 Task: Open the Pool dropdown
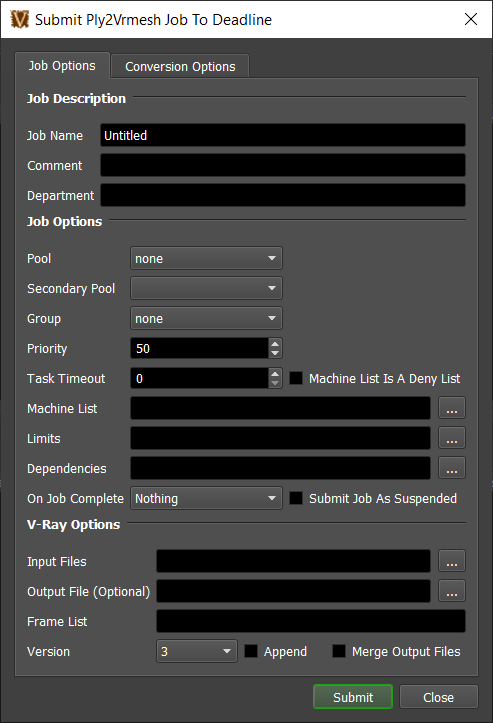click(x=206, y=258)
